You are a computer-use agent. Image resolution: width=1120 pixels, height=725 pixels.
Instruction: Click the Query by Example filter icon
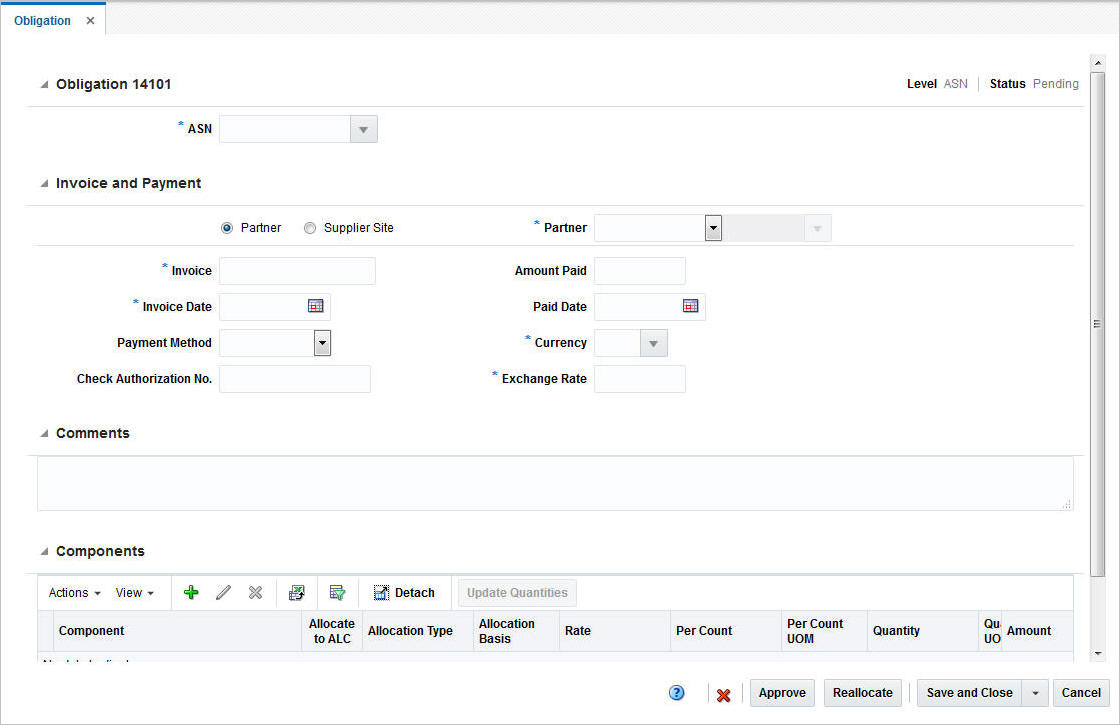[337, 592]
